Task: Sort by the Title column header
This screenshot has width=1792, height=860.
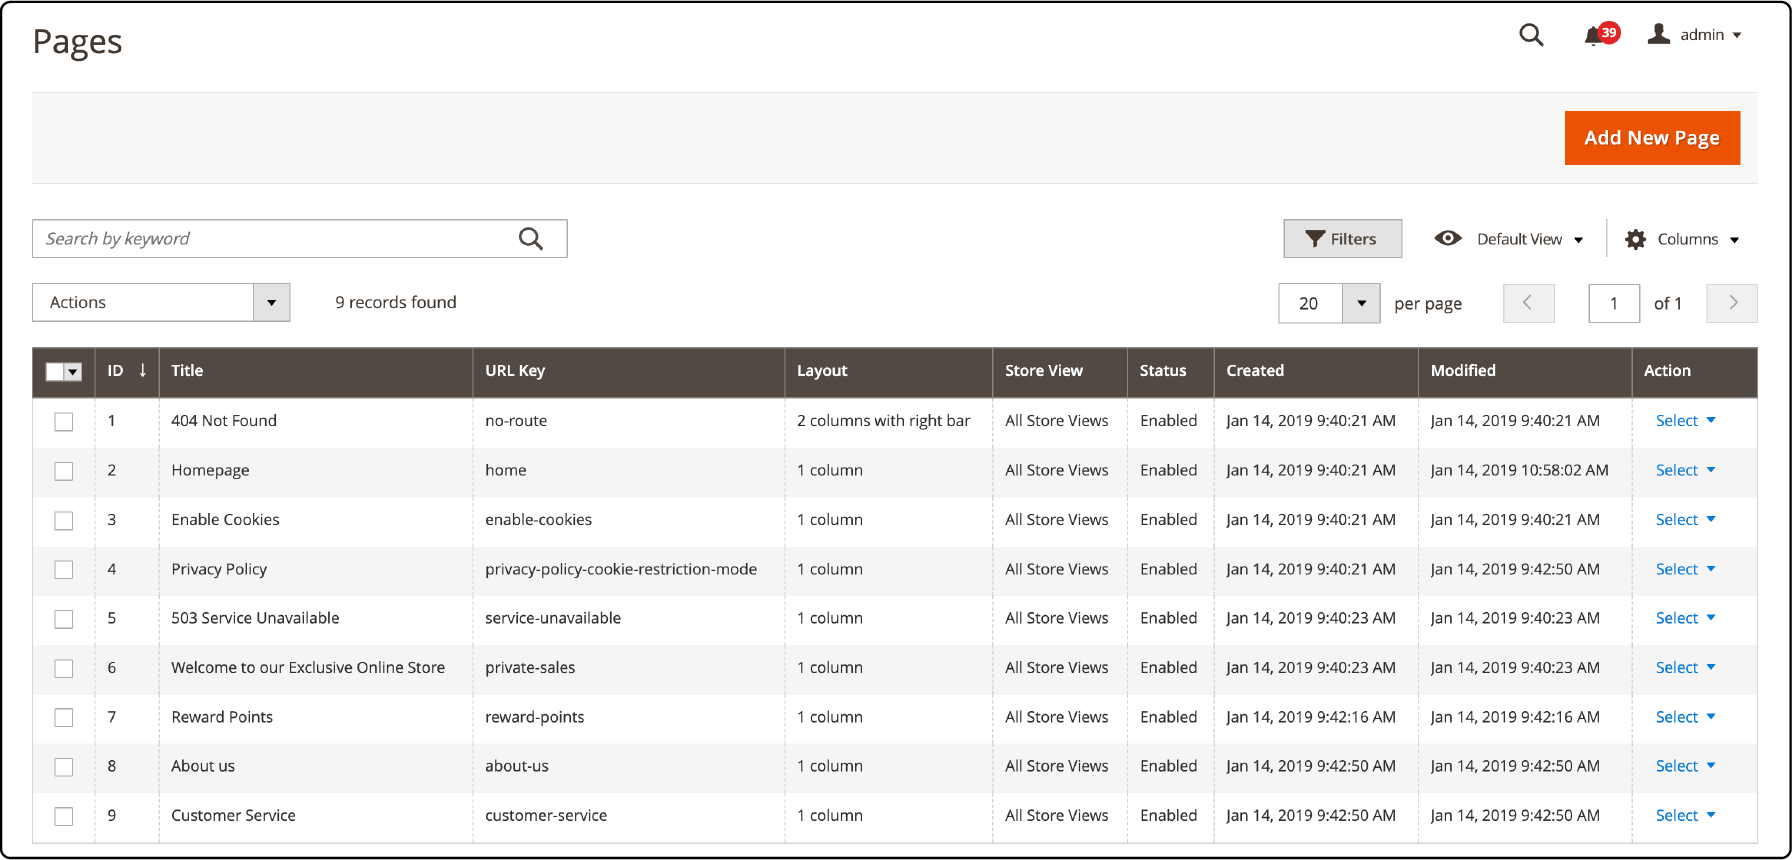Action: (x=316, y=371)
